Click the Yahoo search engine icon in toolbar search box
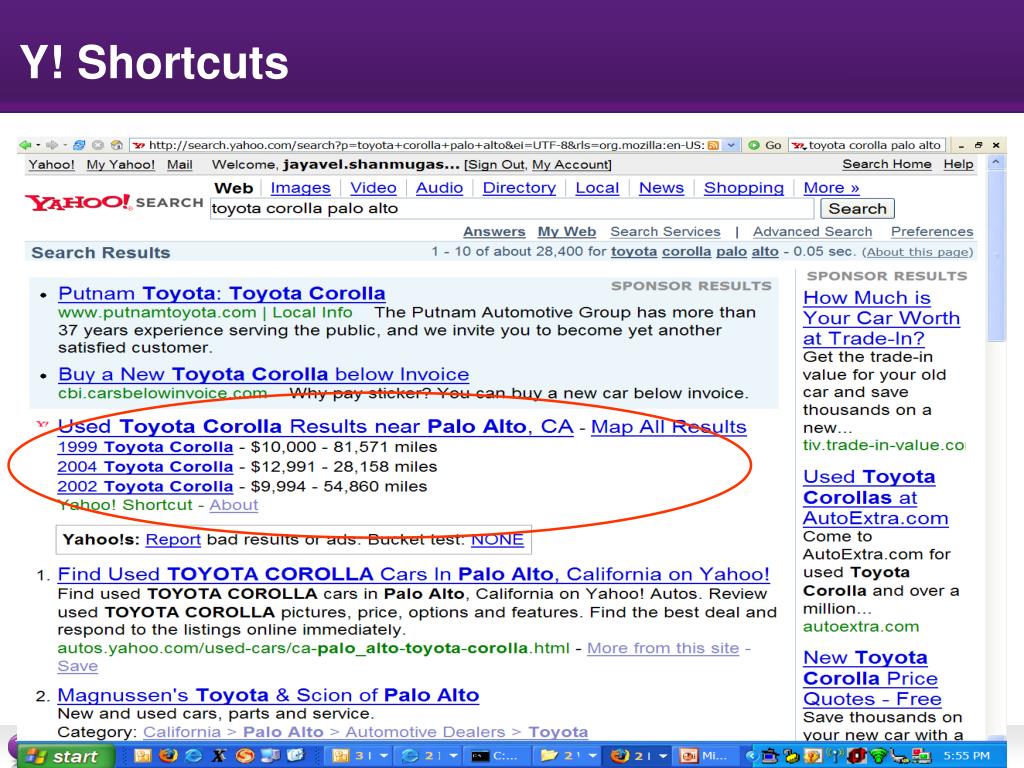Screen dimensions: 1024x768 (x=799, y=145)
